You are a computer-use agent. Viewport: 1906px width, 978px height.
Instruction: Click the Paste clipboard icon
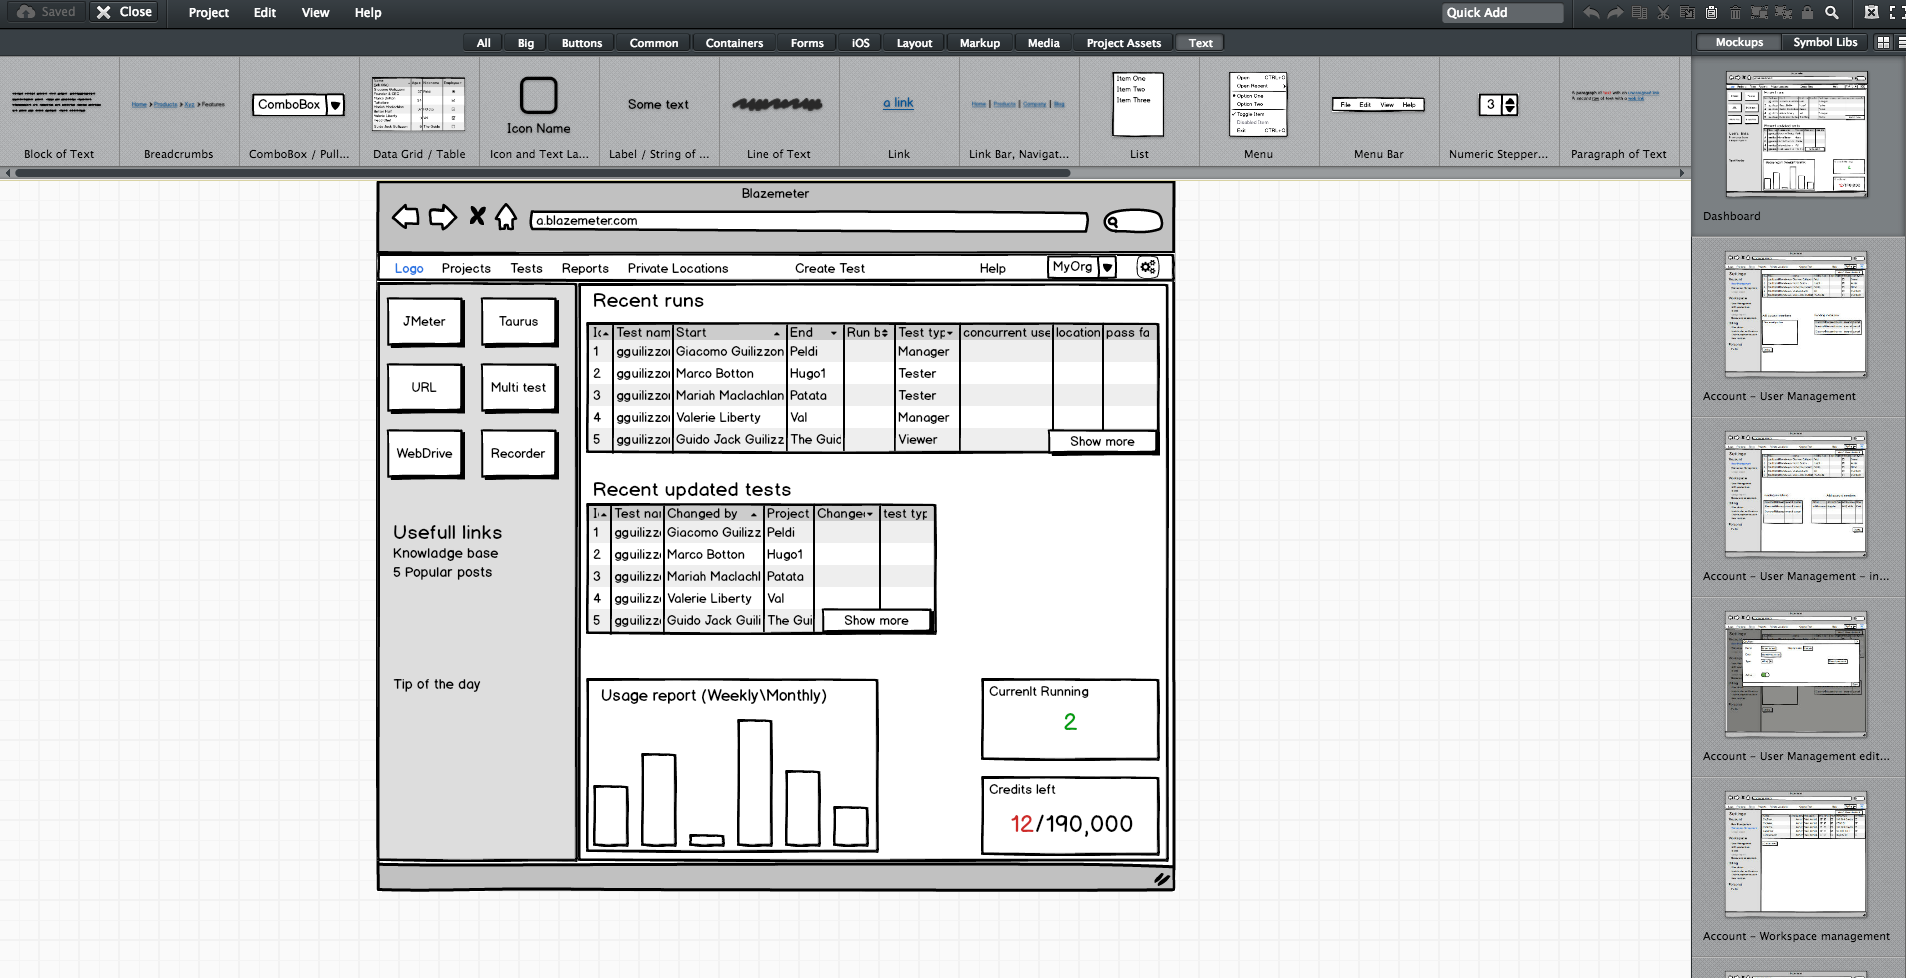[x=1711, y=13]
